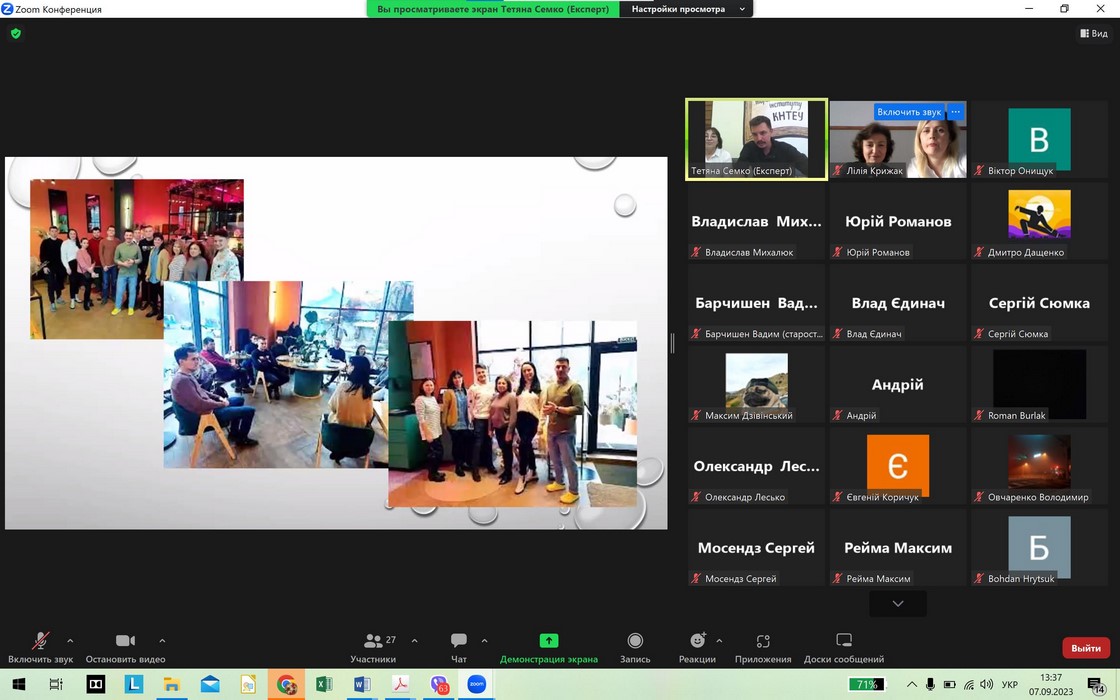Click three-dots menu on Лілія Крижак tile
This screenshot has height=700, width=1120.
(x=955, y=112)
